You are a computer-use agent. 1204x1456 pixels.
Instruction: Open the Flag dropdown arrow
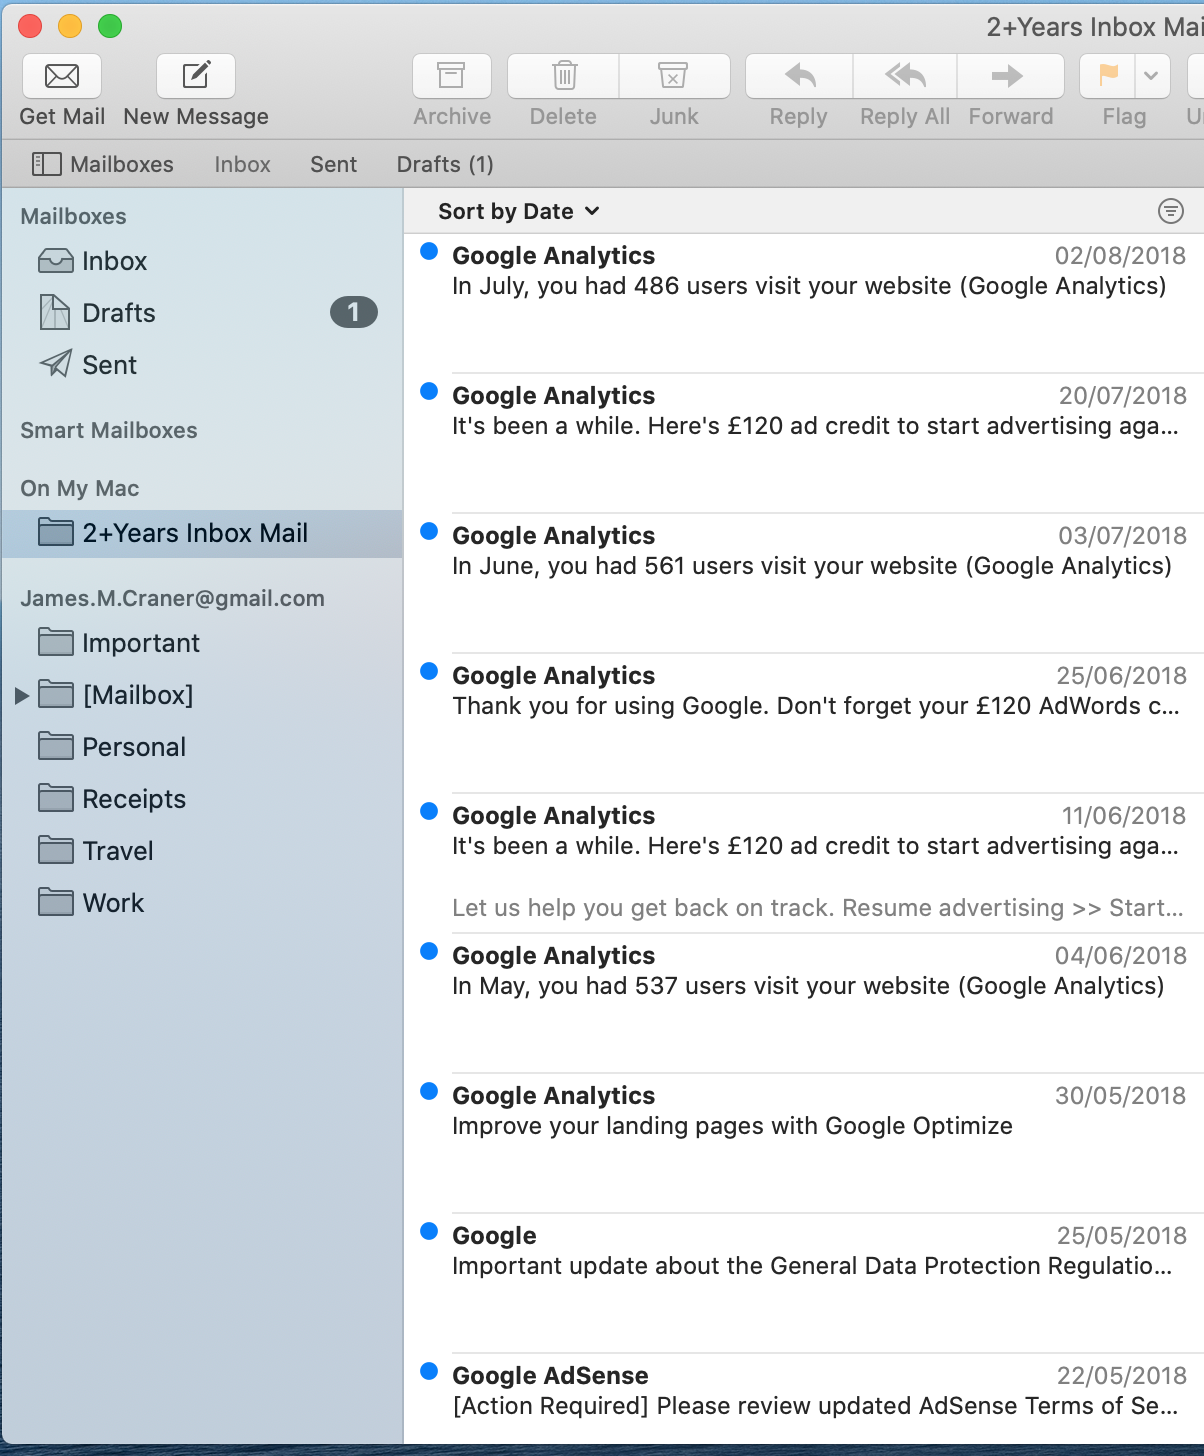(x=1152, y=76)
